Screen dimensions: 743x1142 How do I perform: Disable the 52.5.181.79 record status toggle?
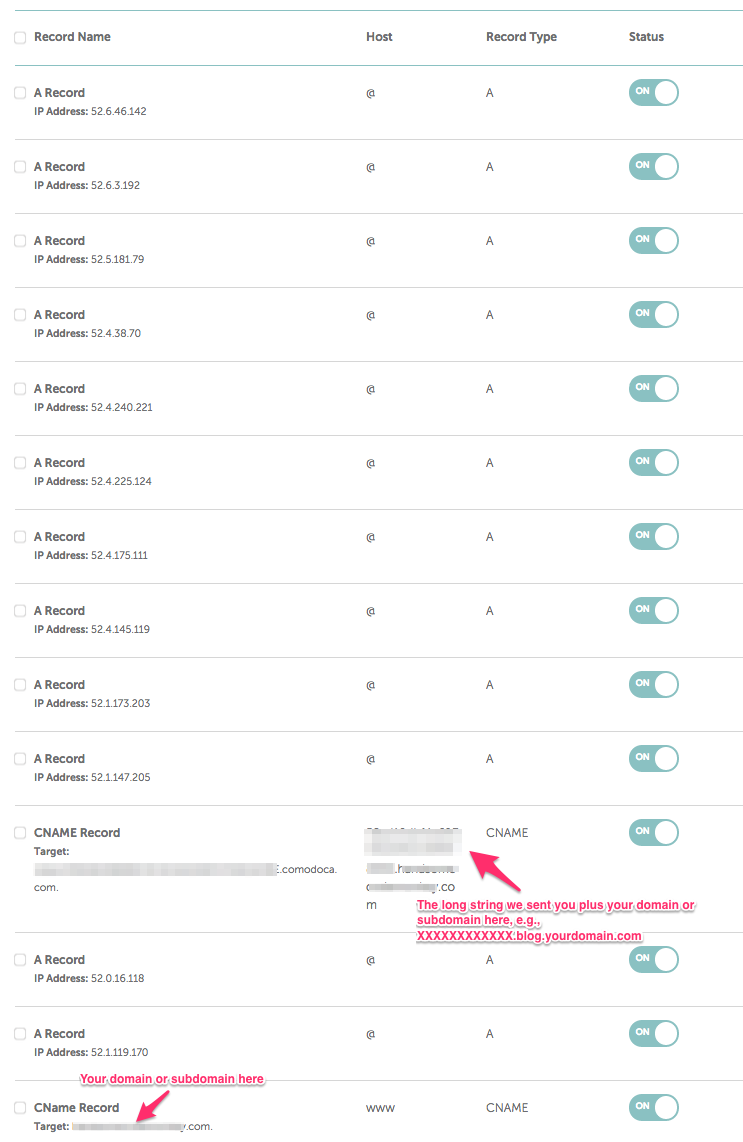pyautogui.click(x=653, y=240)
